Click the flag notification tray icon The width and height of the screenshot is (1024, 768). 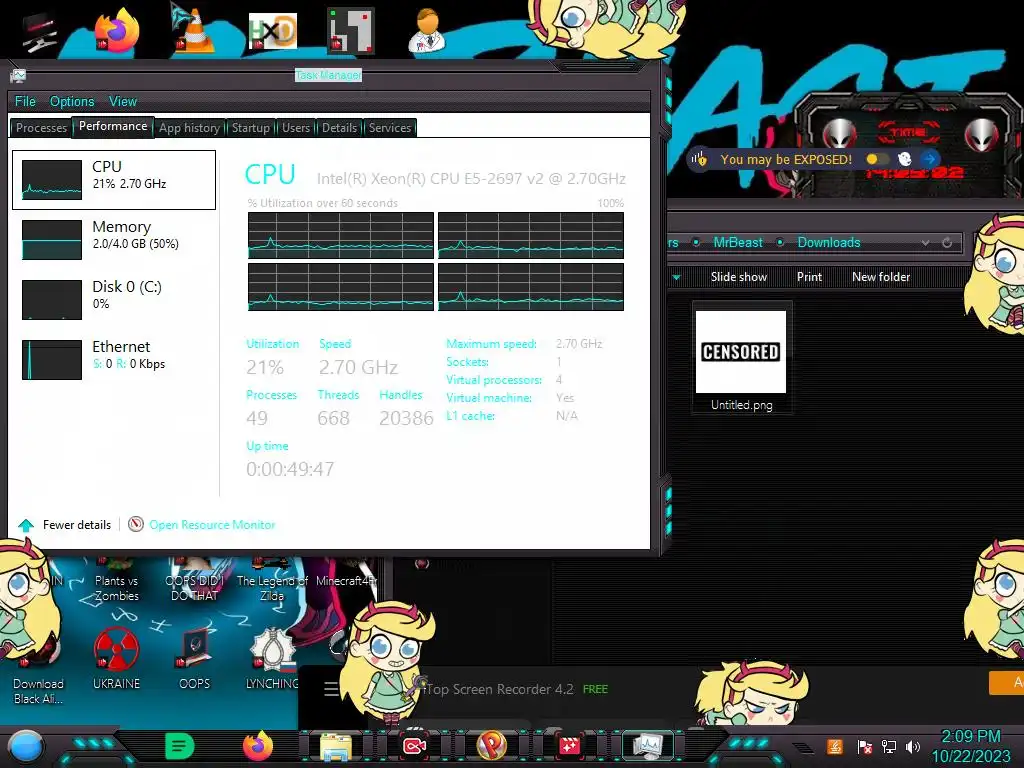pyautogui.click(x=864, y=747)
